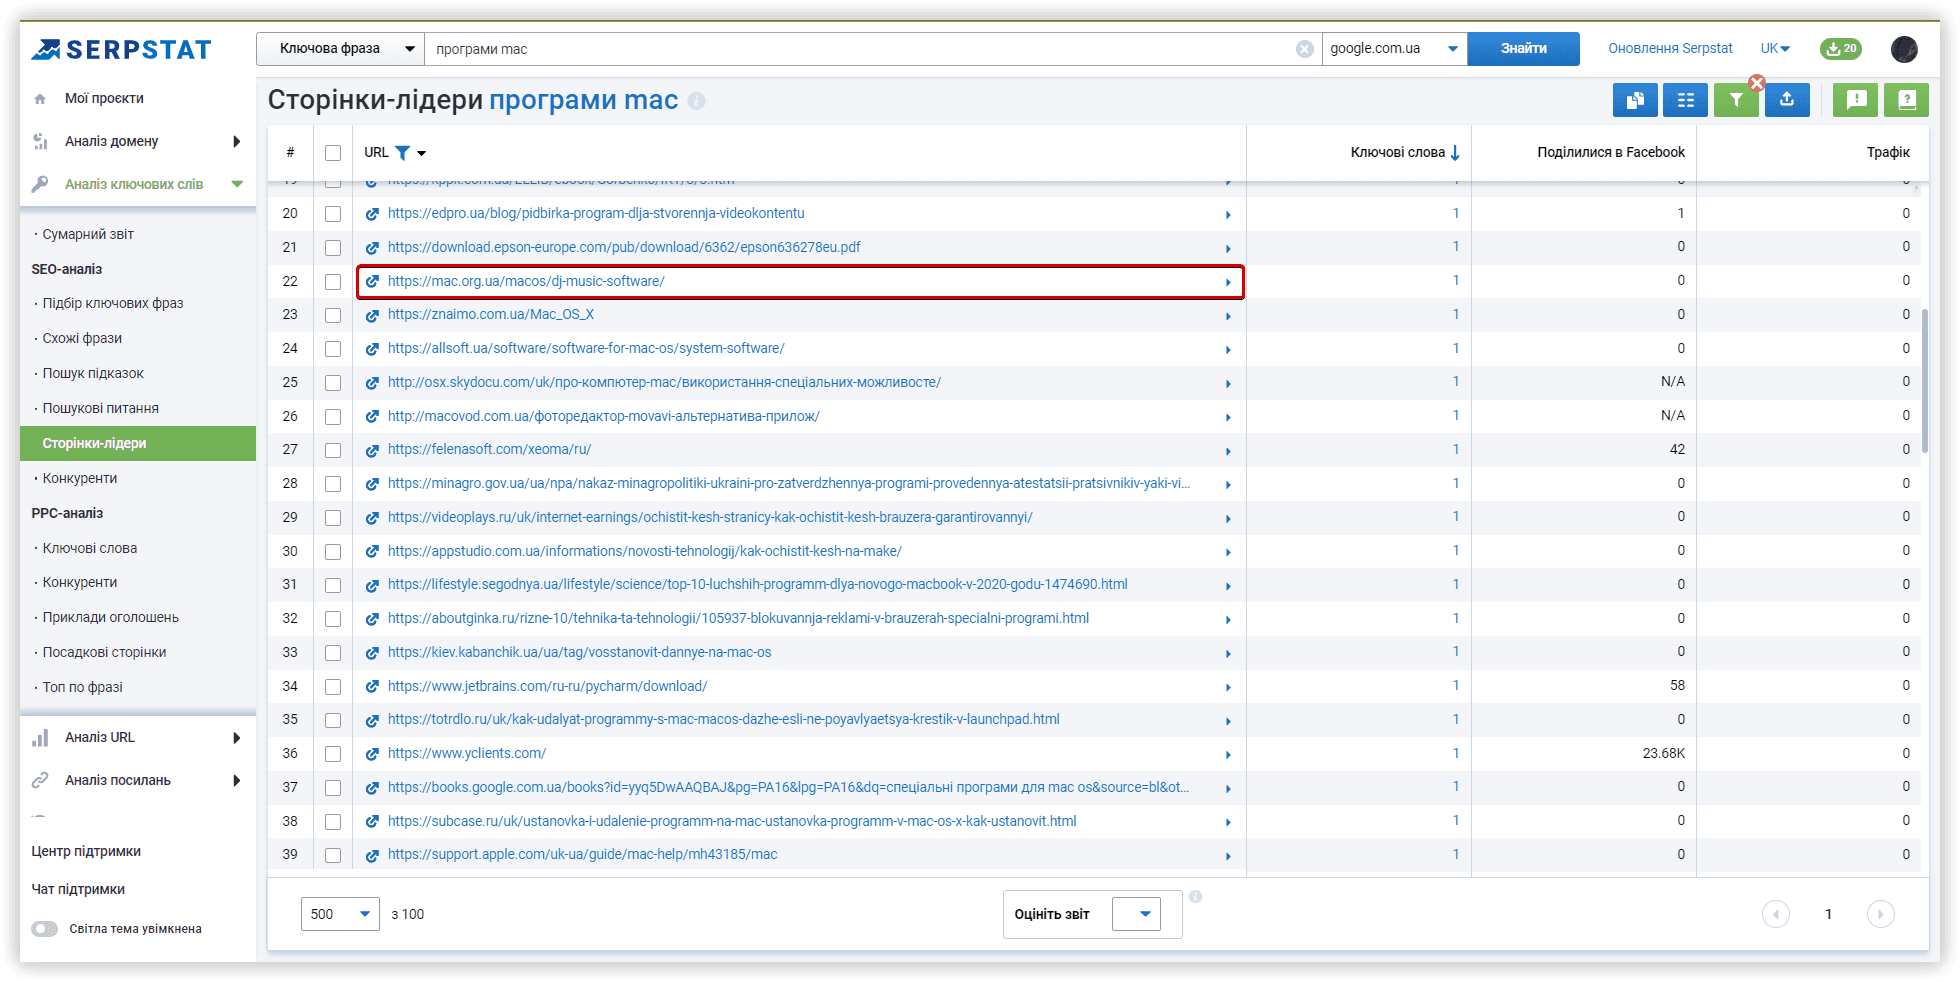Check the box for row 25
Viewport: 1960px width, 982px height.
point(333,383)
